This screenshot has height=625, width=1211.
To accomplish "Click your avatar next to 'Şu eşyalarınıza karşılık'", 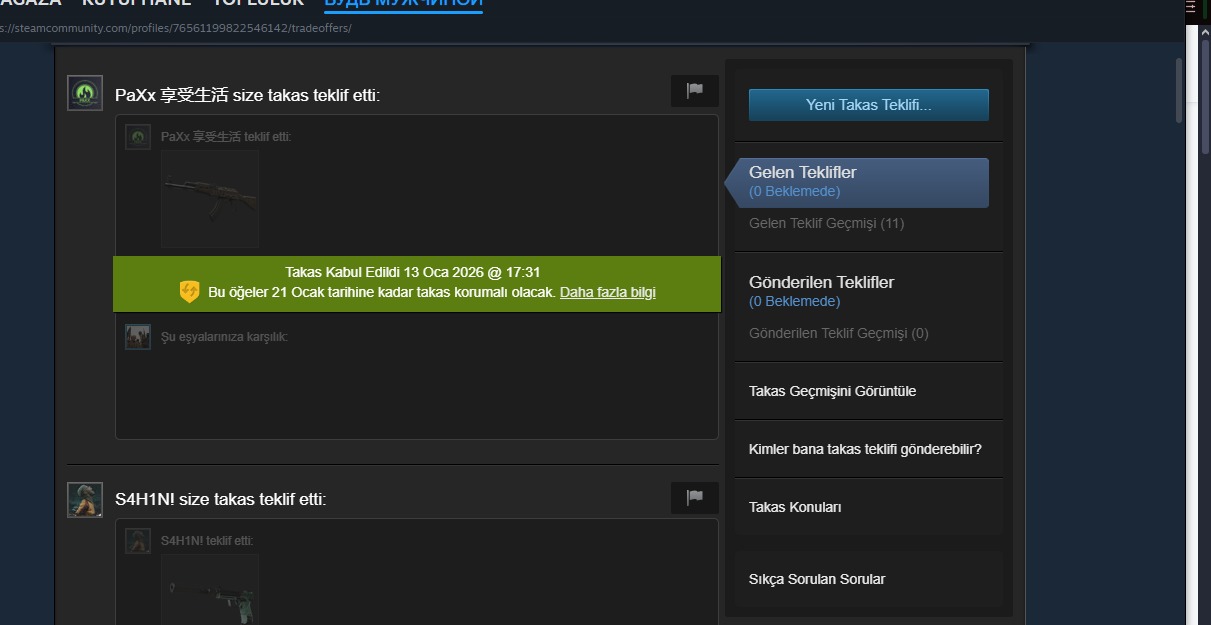I will [x=138, y=337].
